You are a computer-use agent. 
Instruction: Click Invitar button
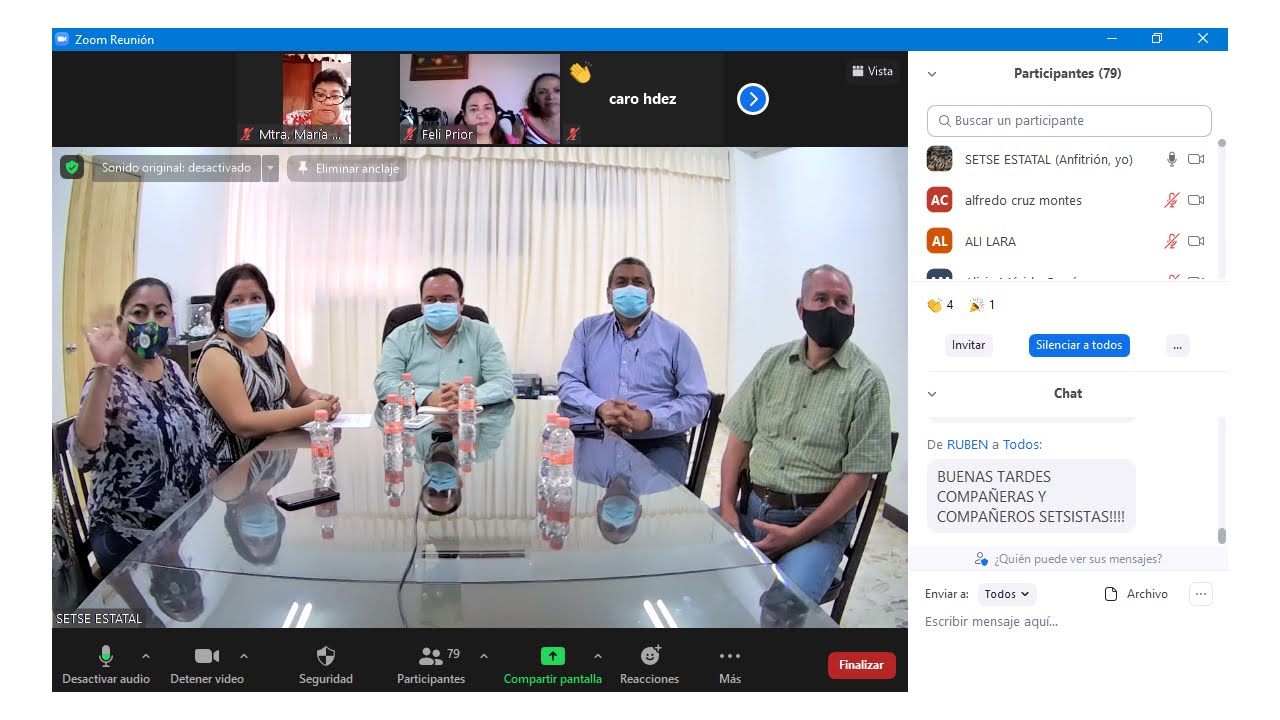coord(968,345)
